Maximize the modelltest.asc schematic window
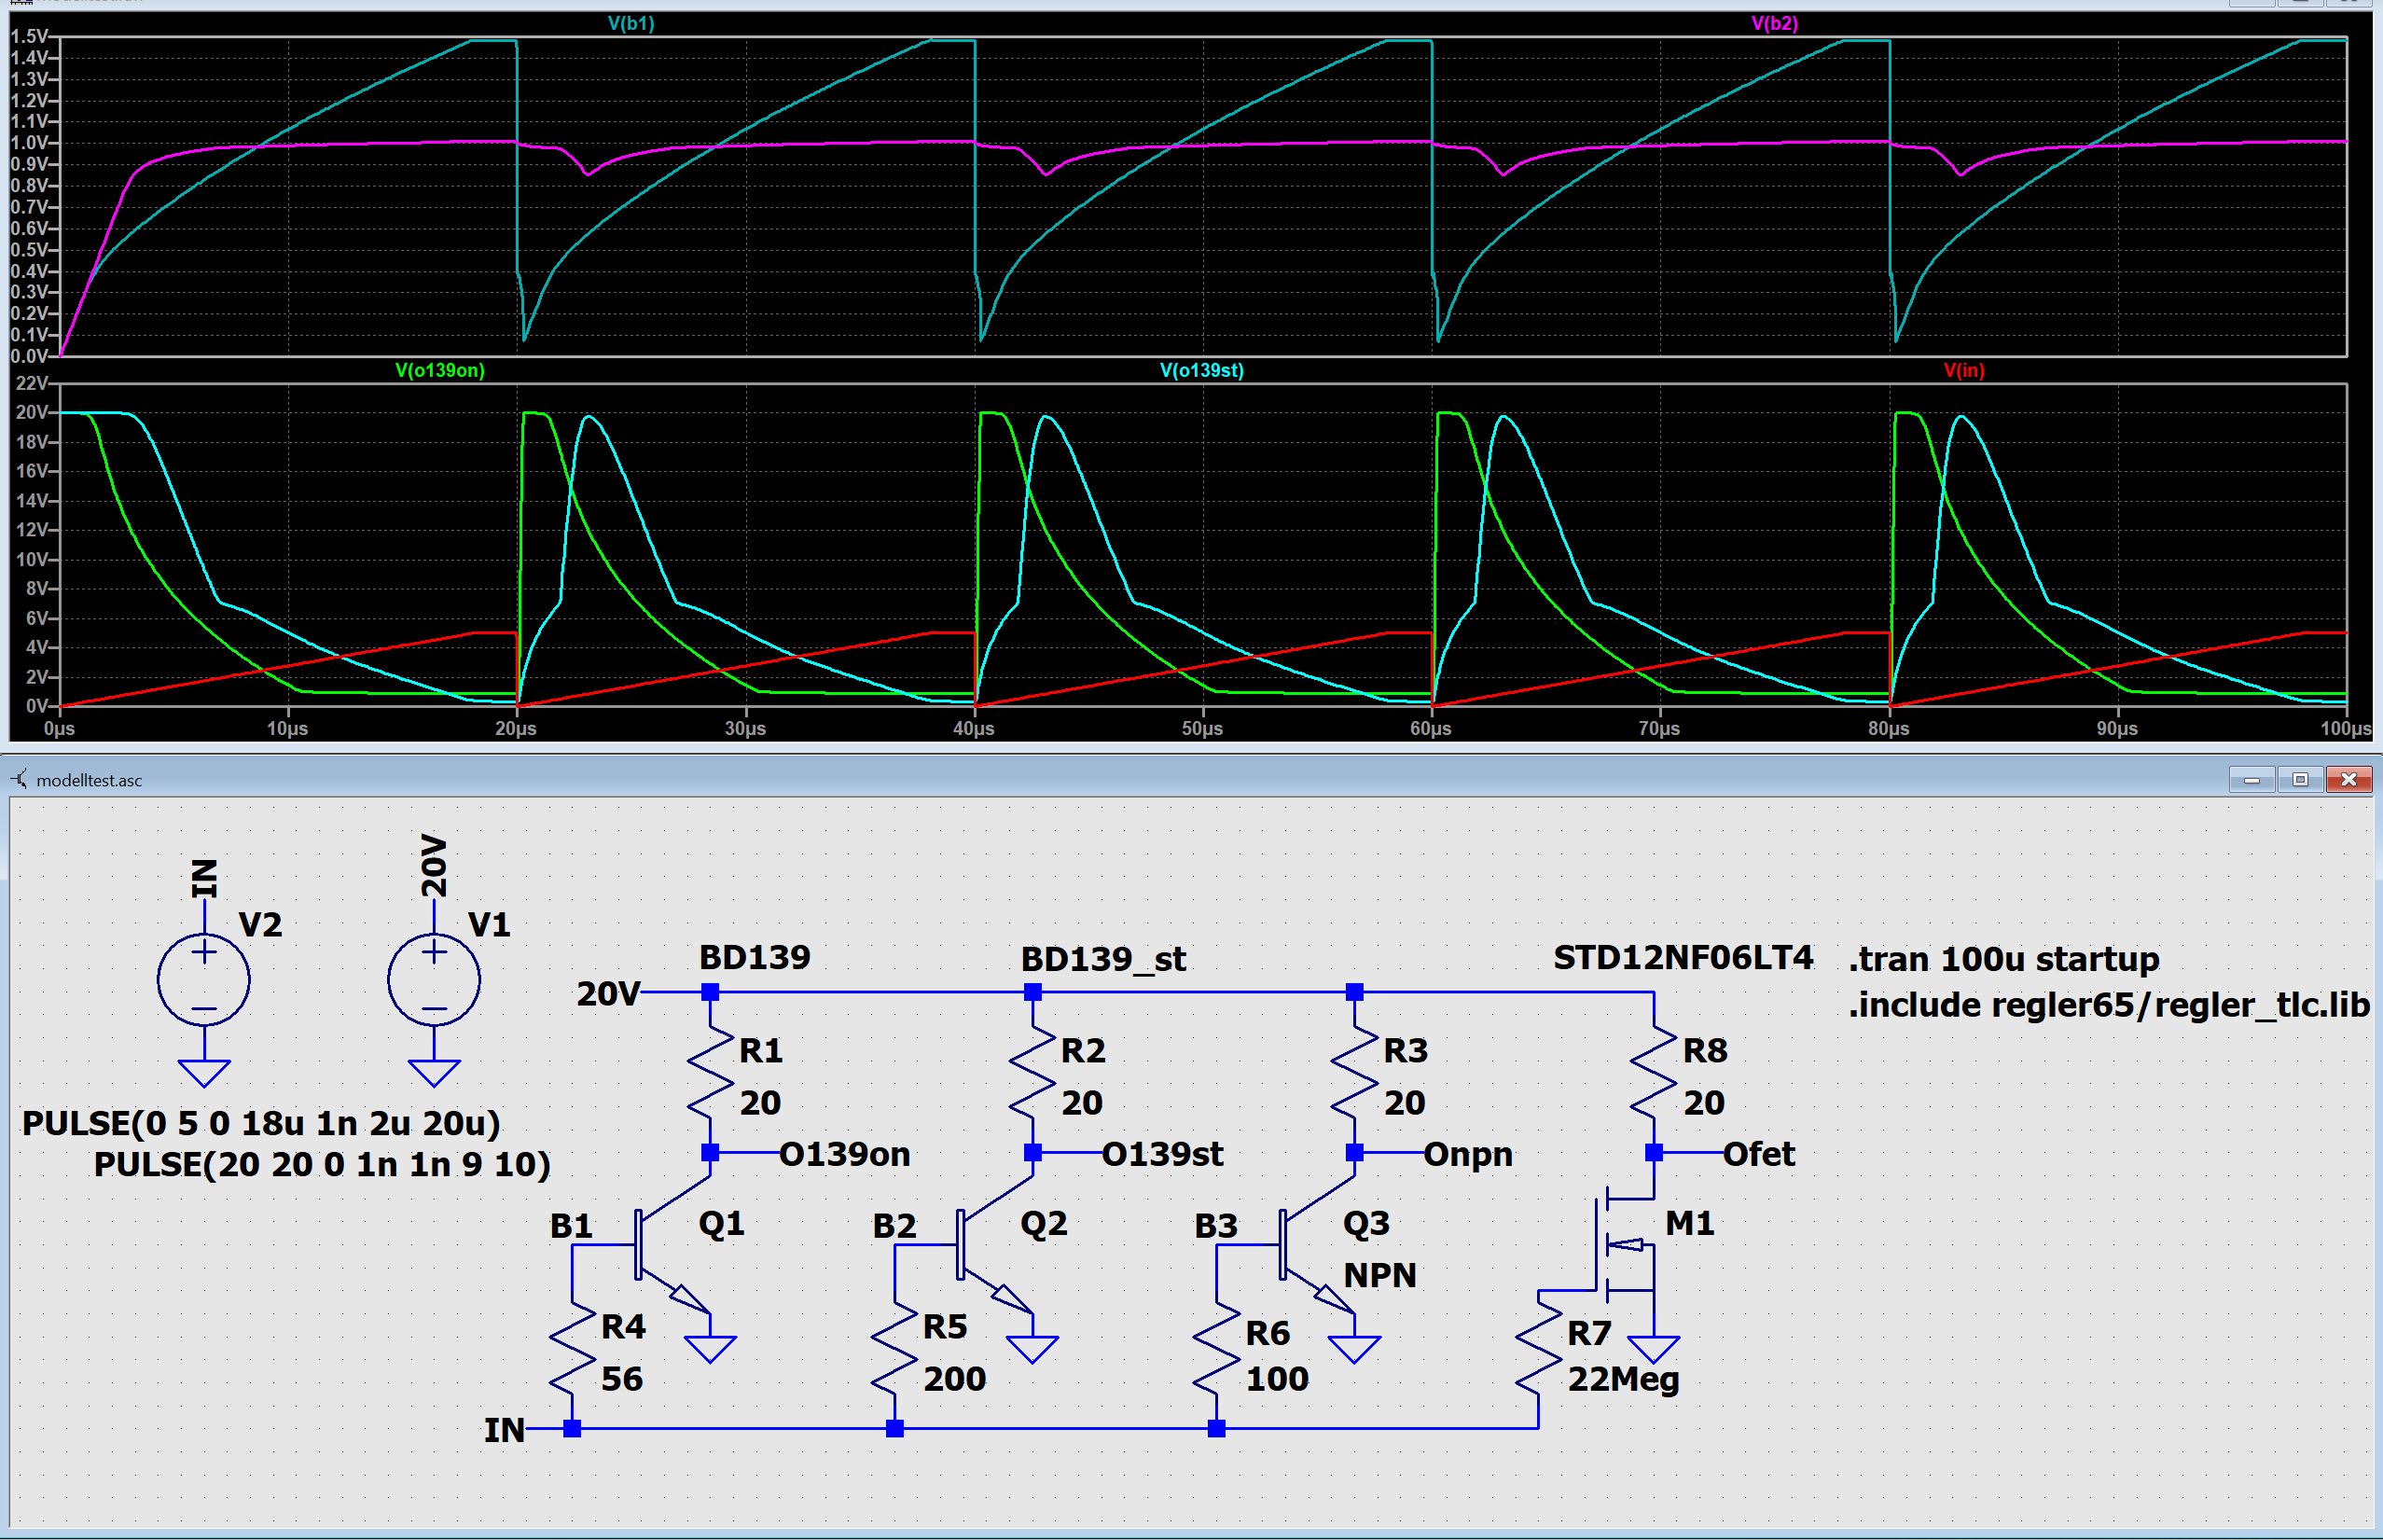Image resolution: width=2383 pixels, height=1540 pixels. pyautogui.click(x=2300, y=779)
